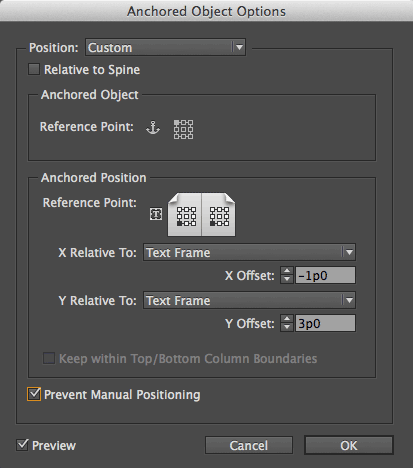Click the Anchored Object section heading

click(x=89, y=95)
